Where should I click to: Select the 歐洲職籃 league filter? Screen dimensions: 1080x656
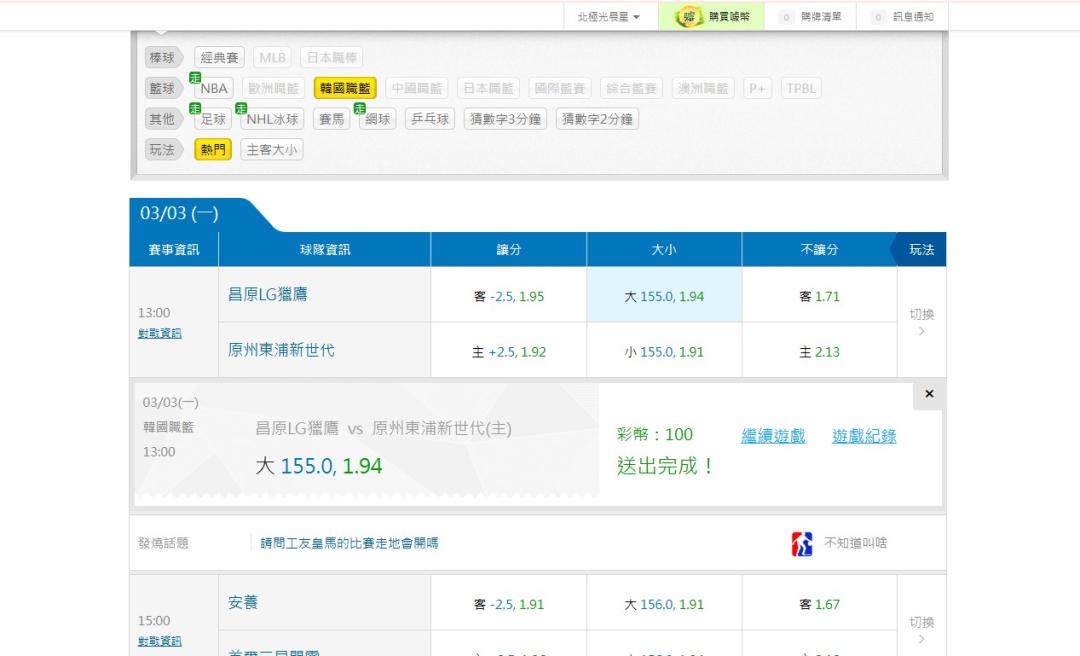(x=273, y=88)
